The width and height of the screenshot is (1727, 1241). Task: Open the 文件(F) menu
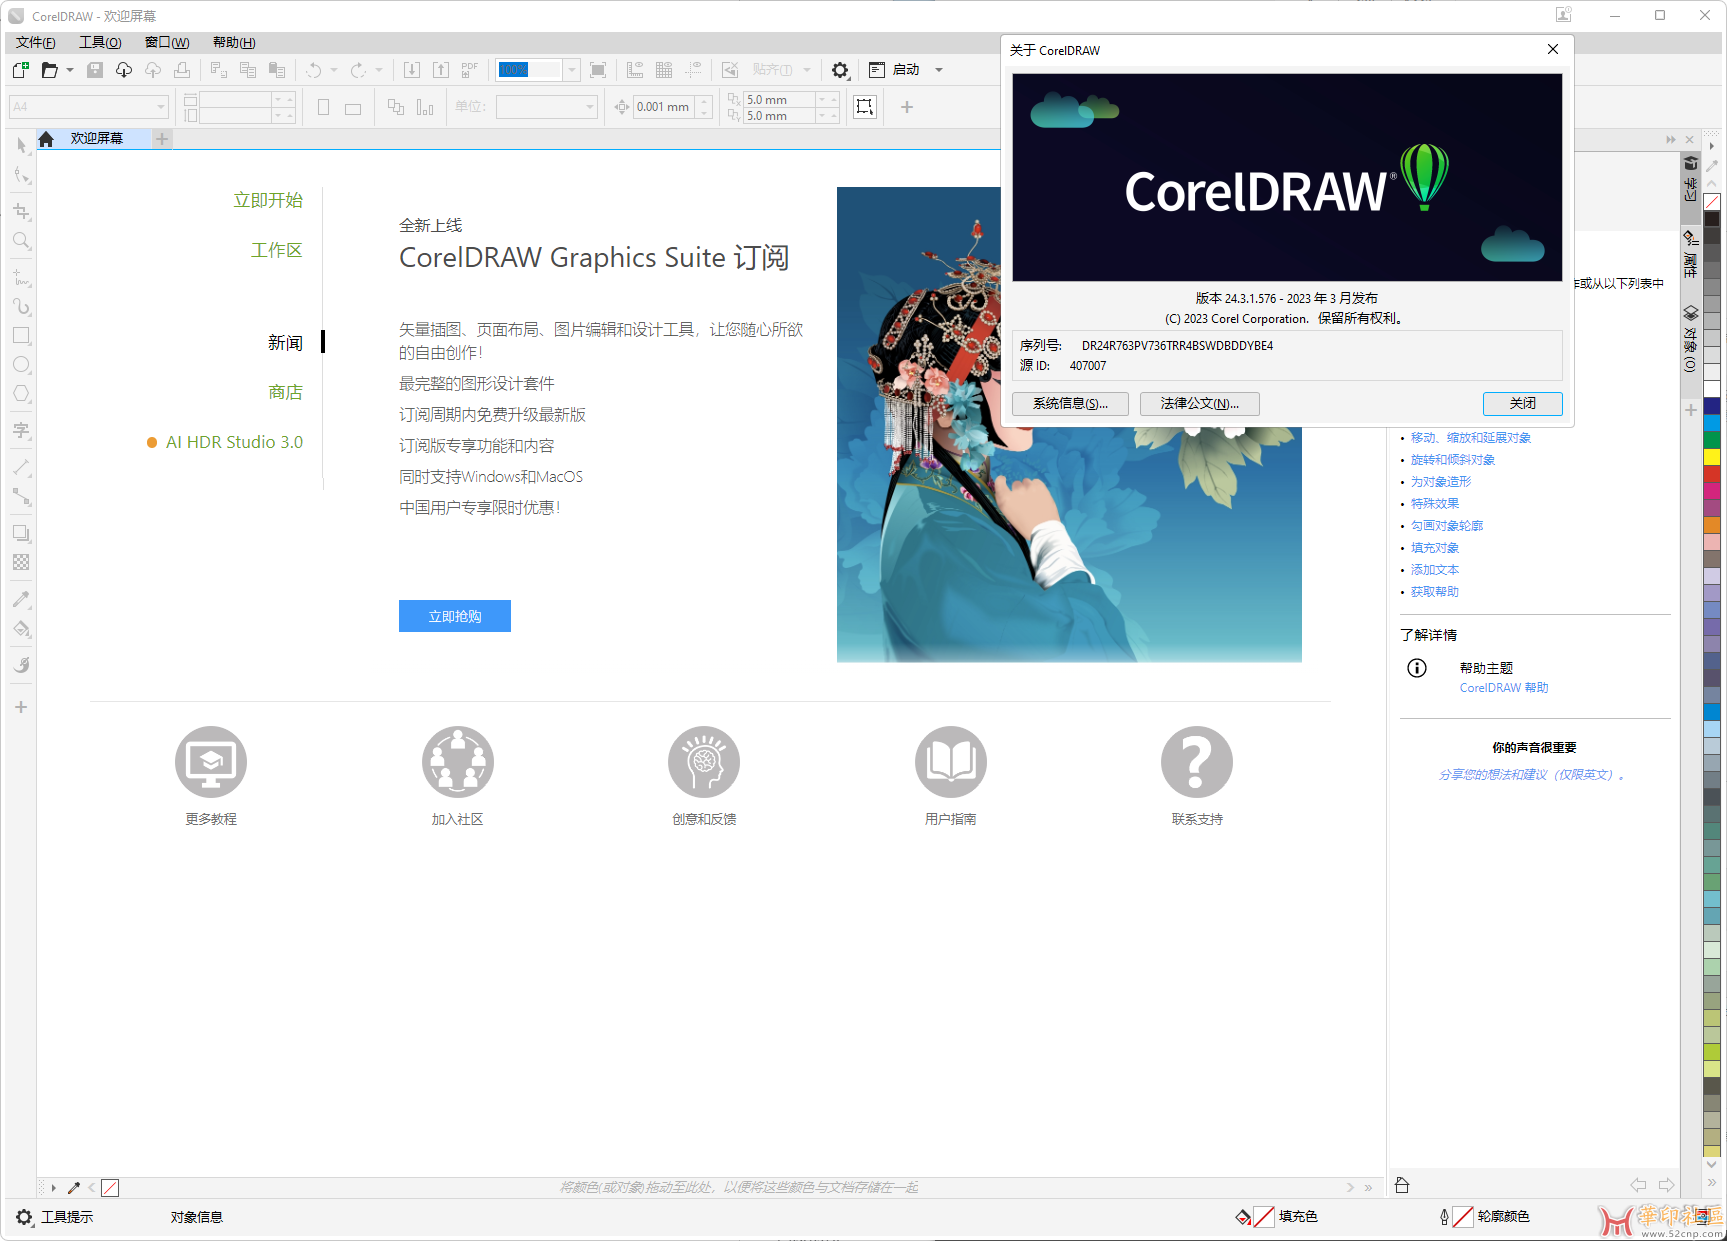click(x=36, y=42)
